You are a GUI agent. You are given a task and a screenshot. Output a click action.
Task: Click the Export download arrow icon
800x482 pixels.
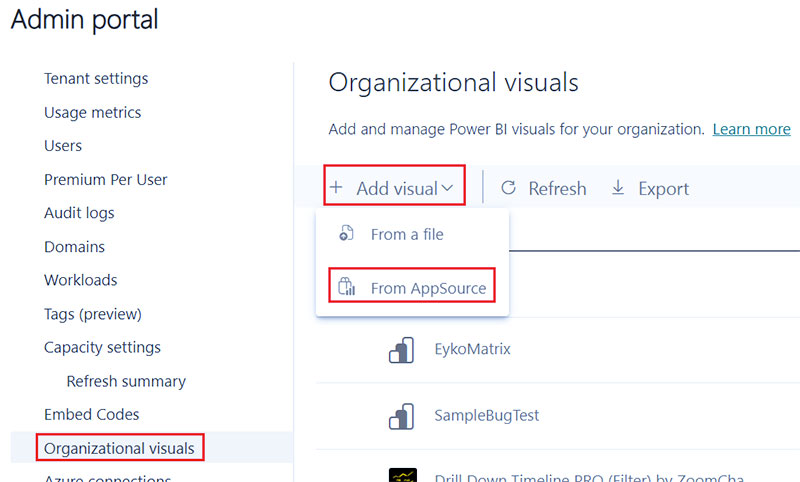(618, 187)
